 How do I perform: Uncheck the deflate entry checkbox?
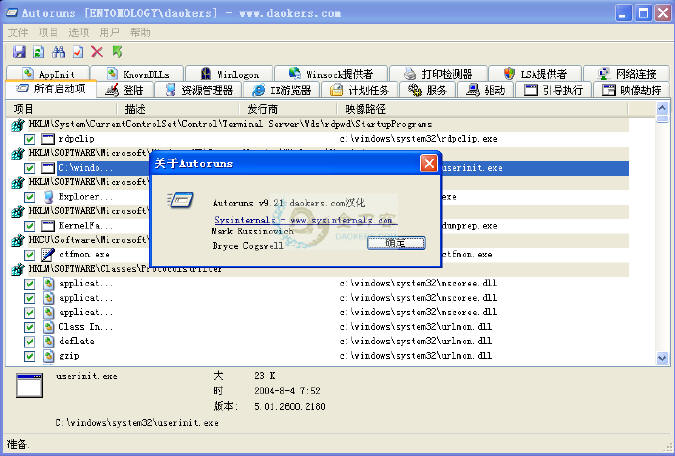[29, 341]
